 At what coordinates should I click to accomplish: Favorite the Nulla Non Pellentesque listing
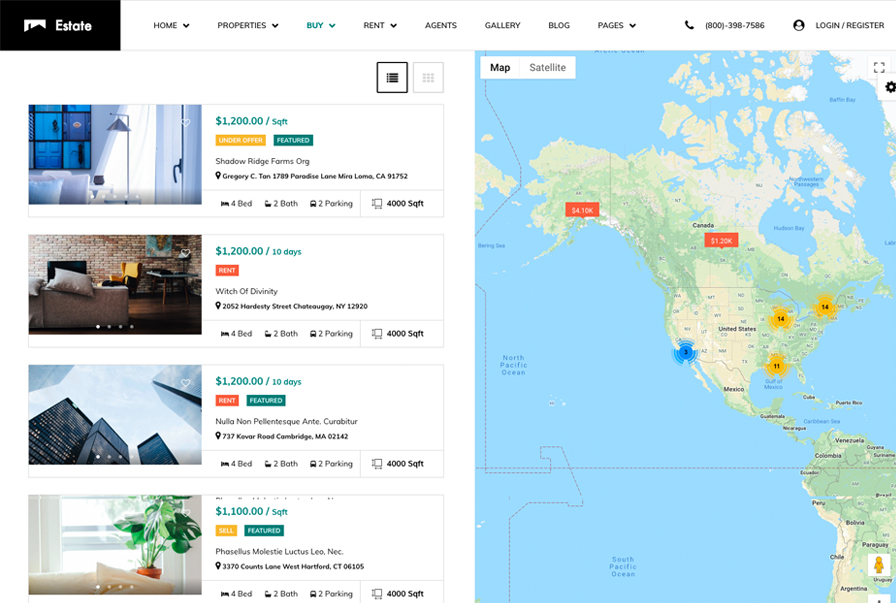[186, 383]
